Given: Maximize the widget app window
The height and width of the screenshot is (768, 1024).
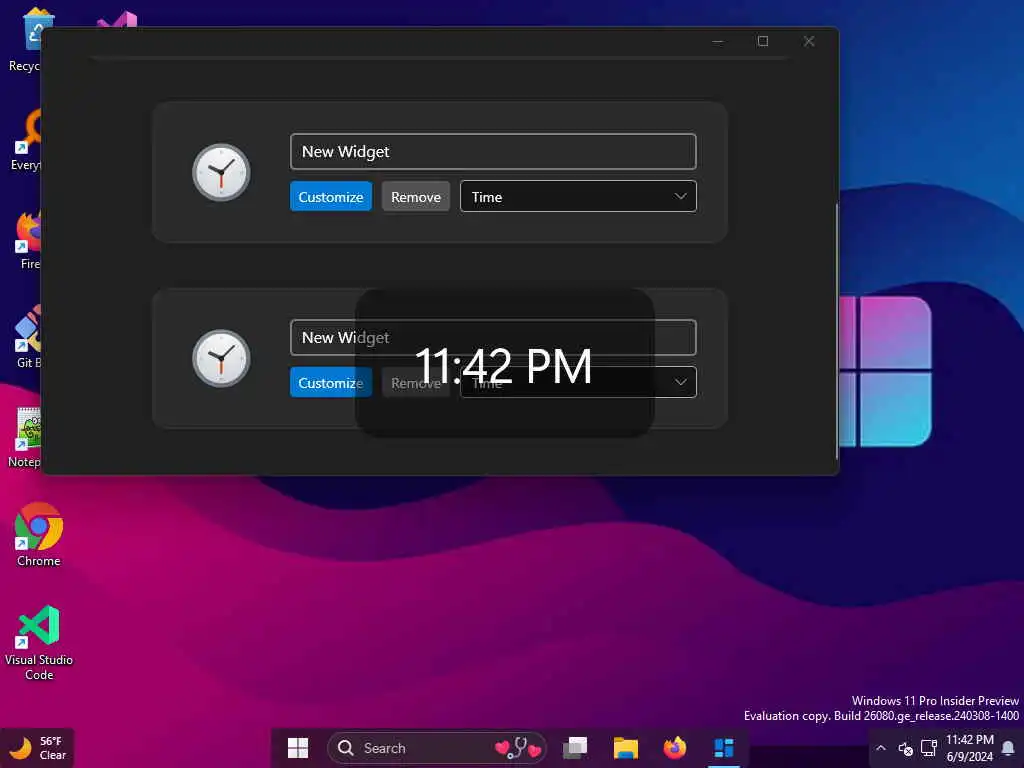Looking at the screenshot, I should tap(763, 41).
